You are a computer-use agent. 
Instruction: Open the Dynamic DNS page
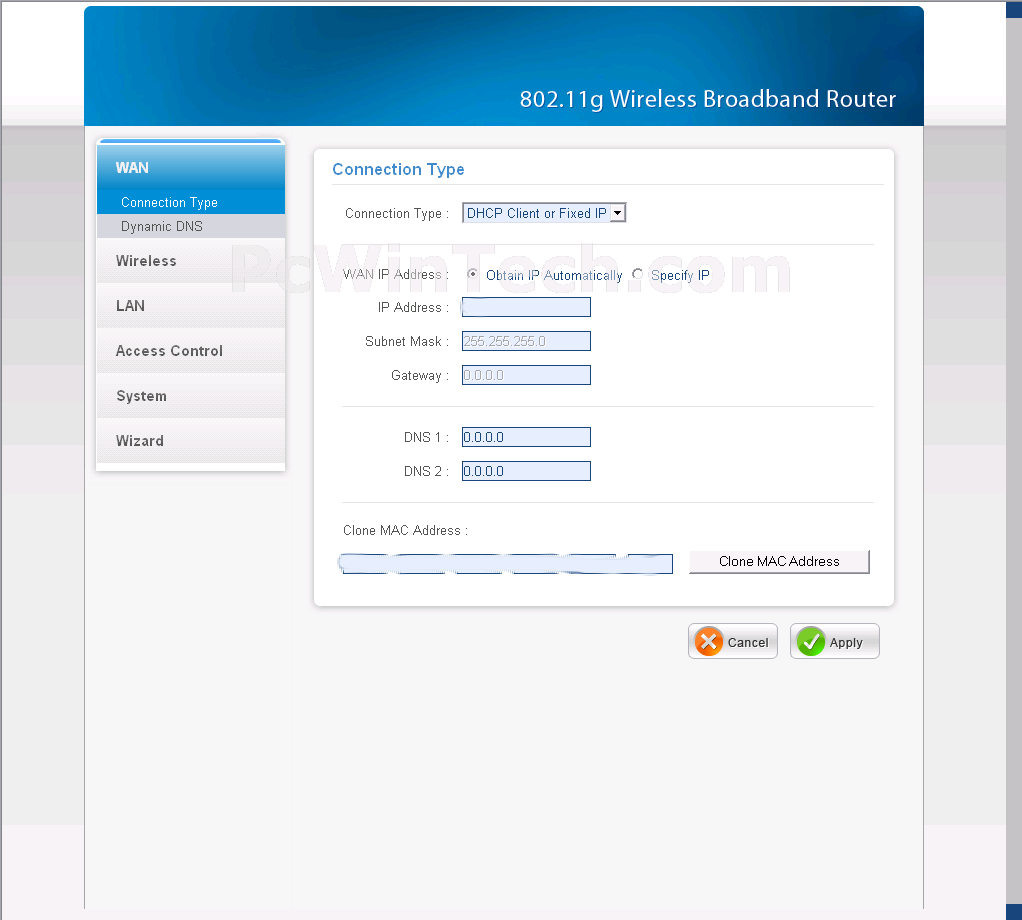[x=190, y=226]
